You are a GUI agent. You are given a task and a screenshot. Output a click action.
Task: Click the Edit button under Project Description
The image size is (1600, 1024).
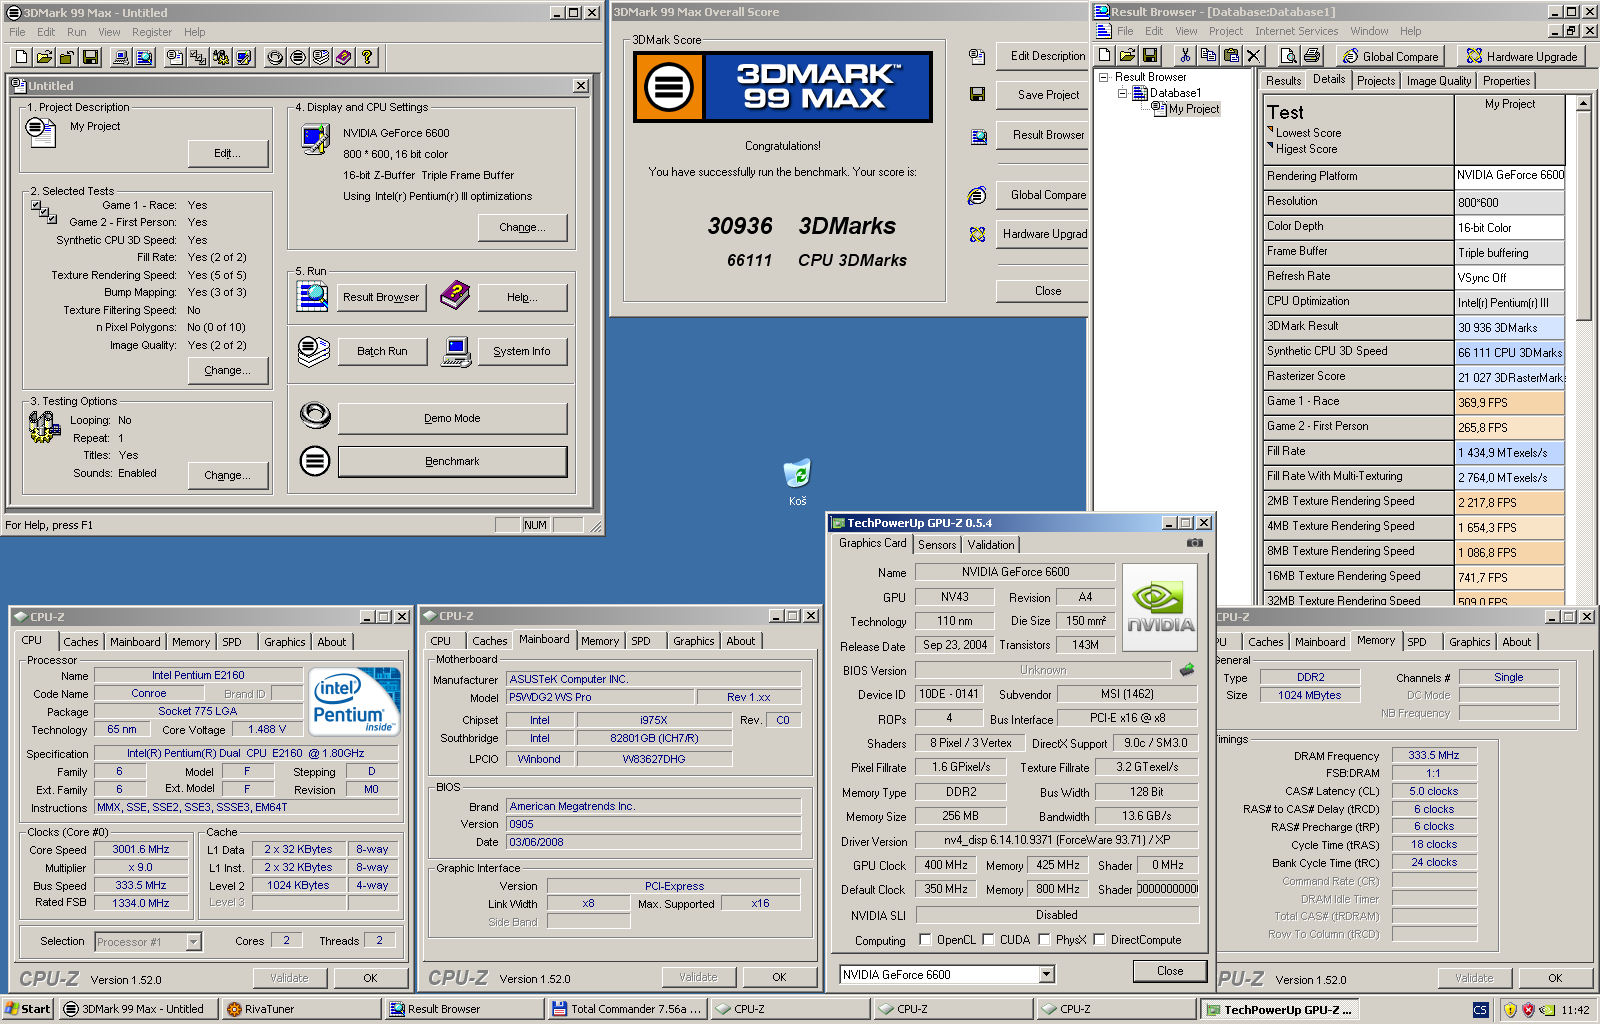point(228,153)
